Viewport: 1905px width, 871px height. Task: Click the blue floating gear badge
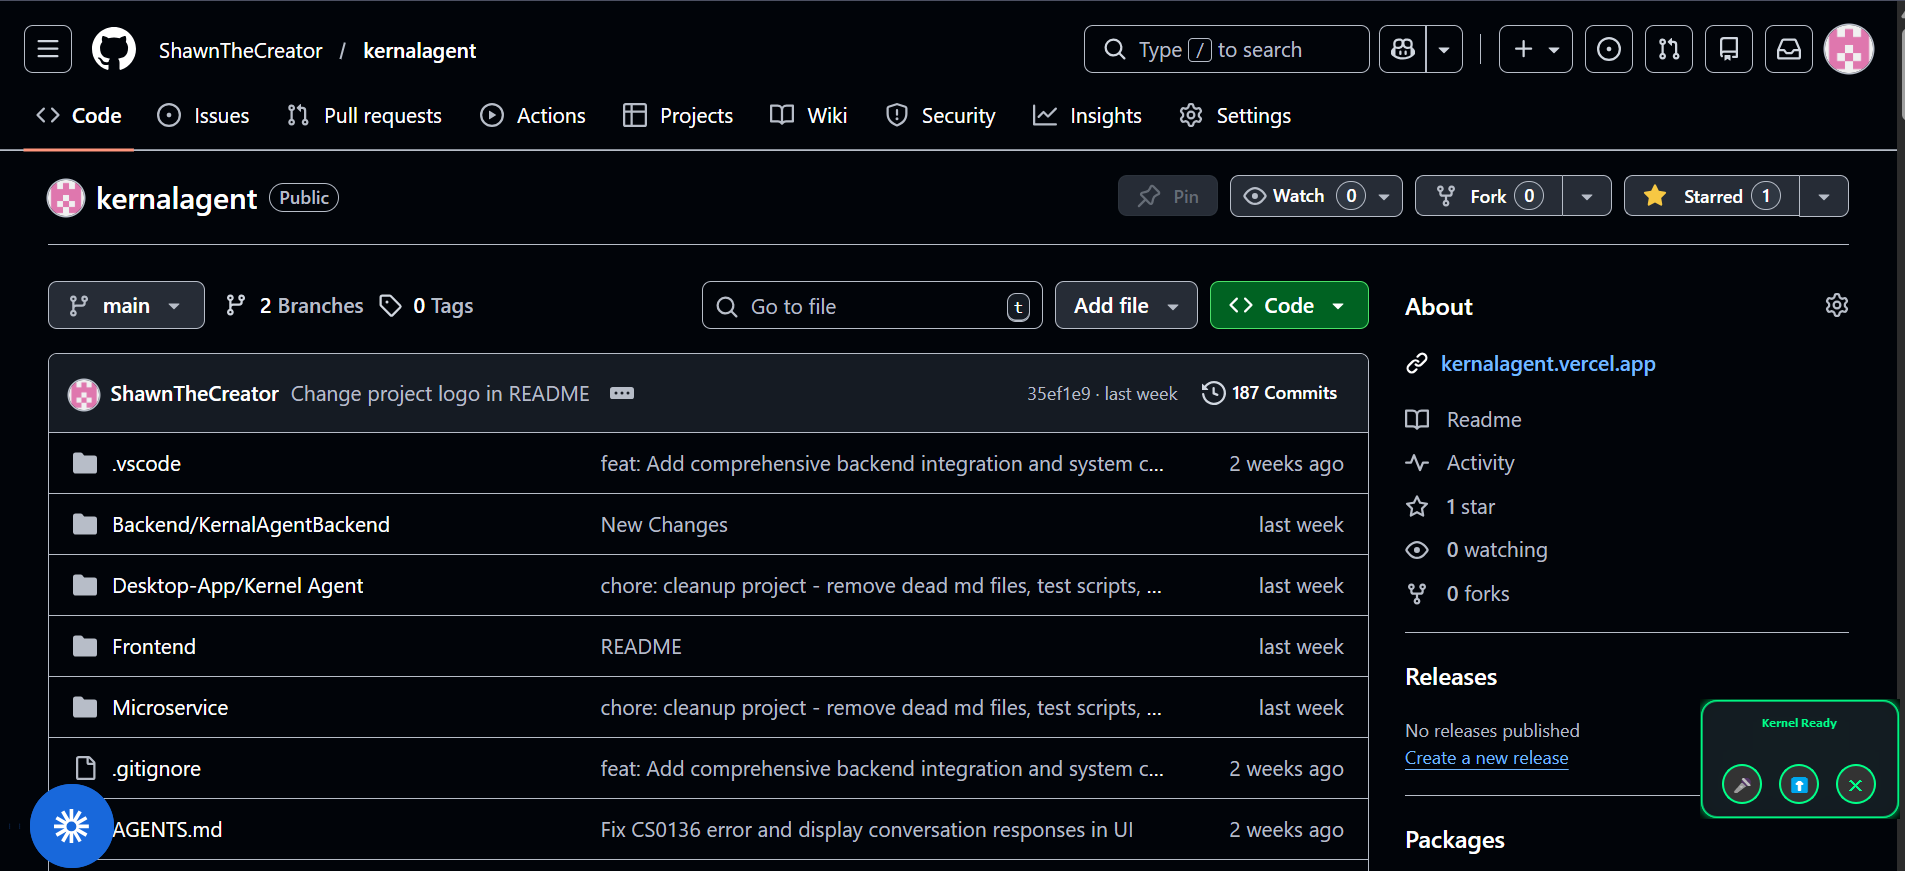(x=72, y=826)
